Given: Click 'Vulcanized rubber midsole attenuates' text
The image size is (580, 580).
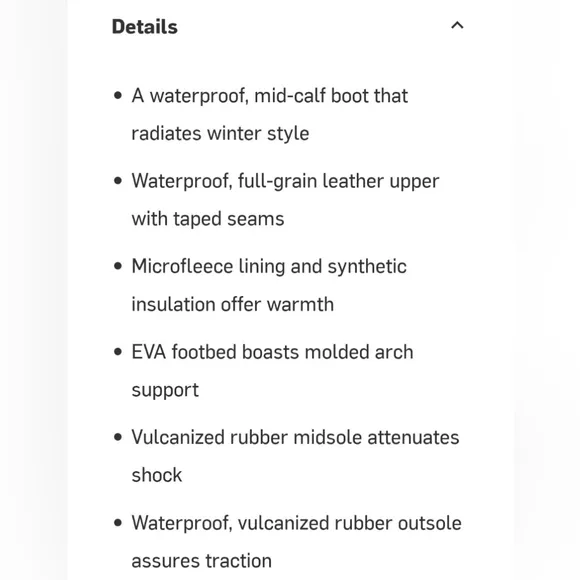Looking at the screenshot, I should tap(295, 438).
